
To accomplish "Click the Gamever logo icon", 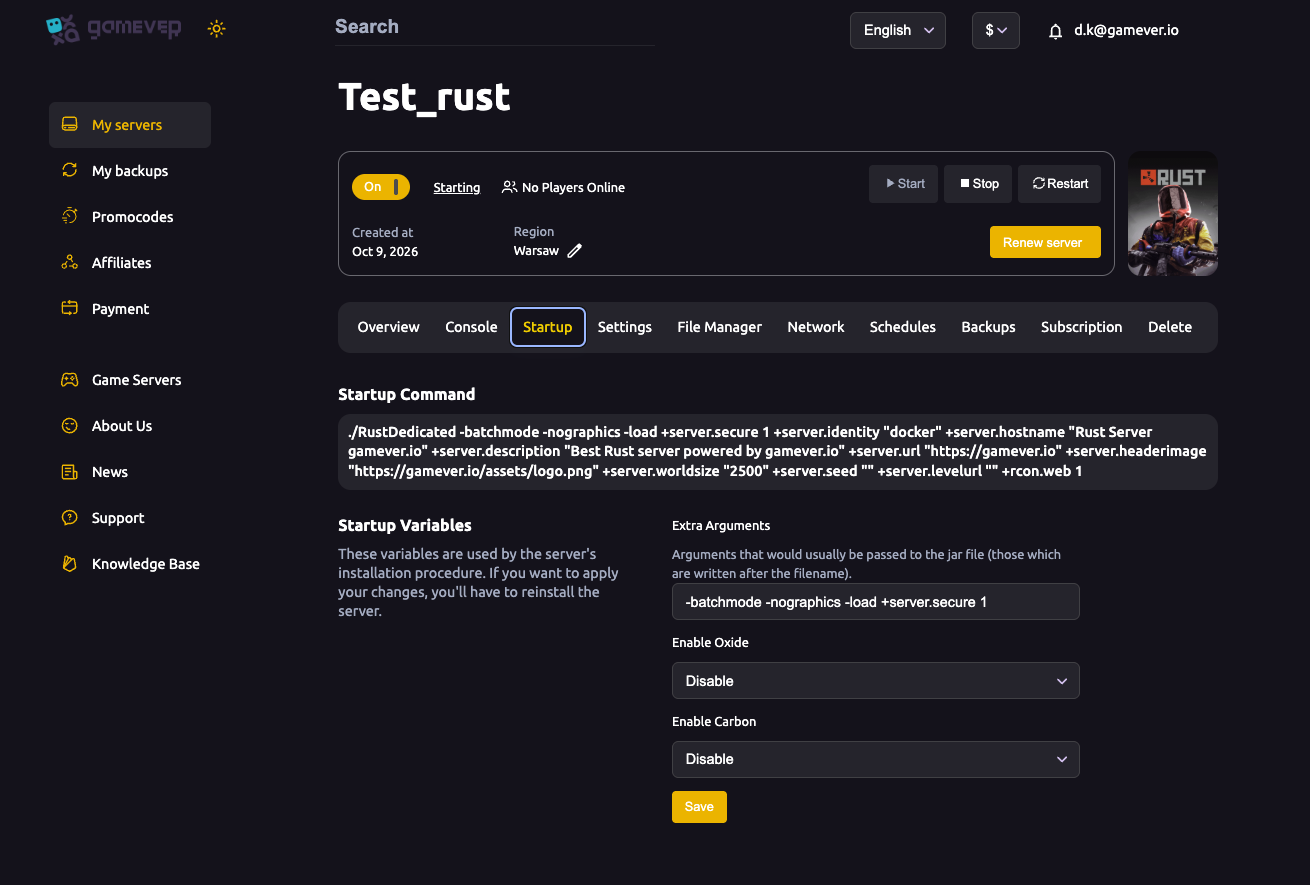I will (63, 29).
